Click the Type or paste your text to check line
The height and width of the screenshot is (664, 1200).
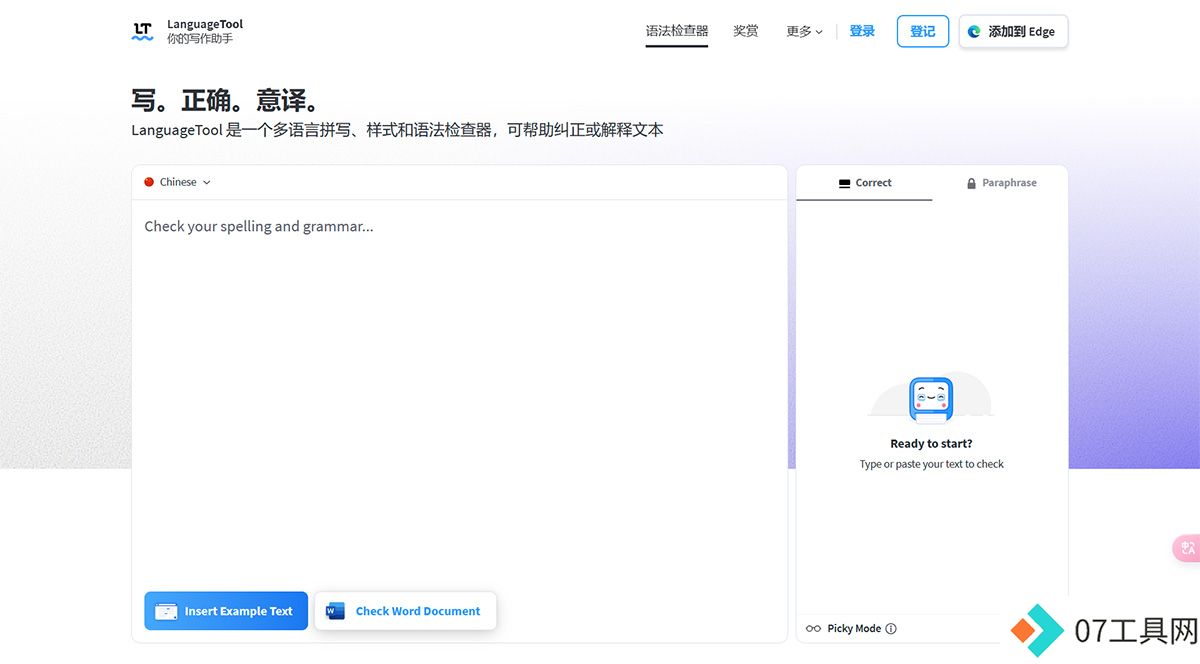931,464
